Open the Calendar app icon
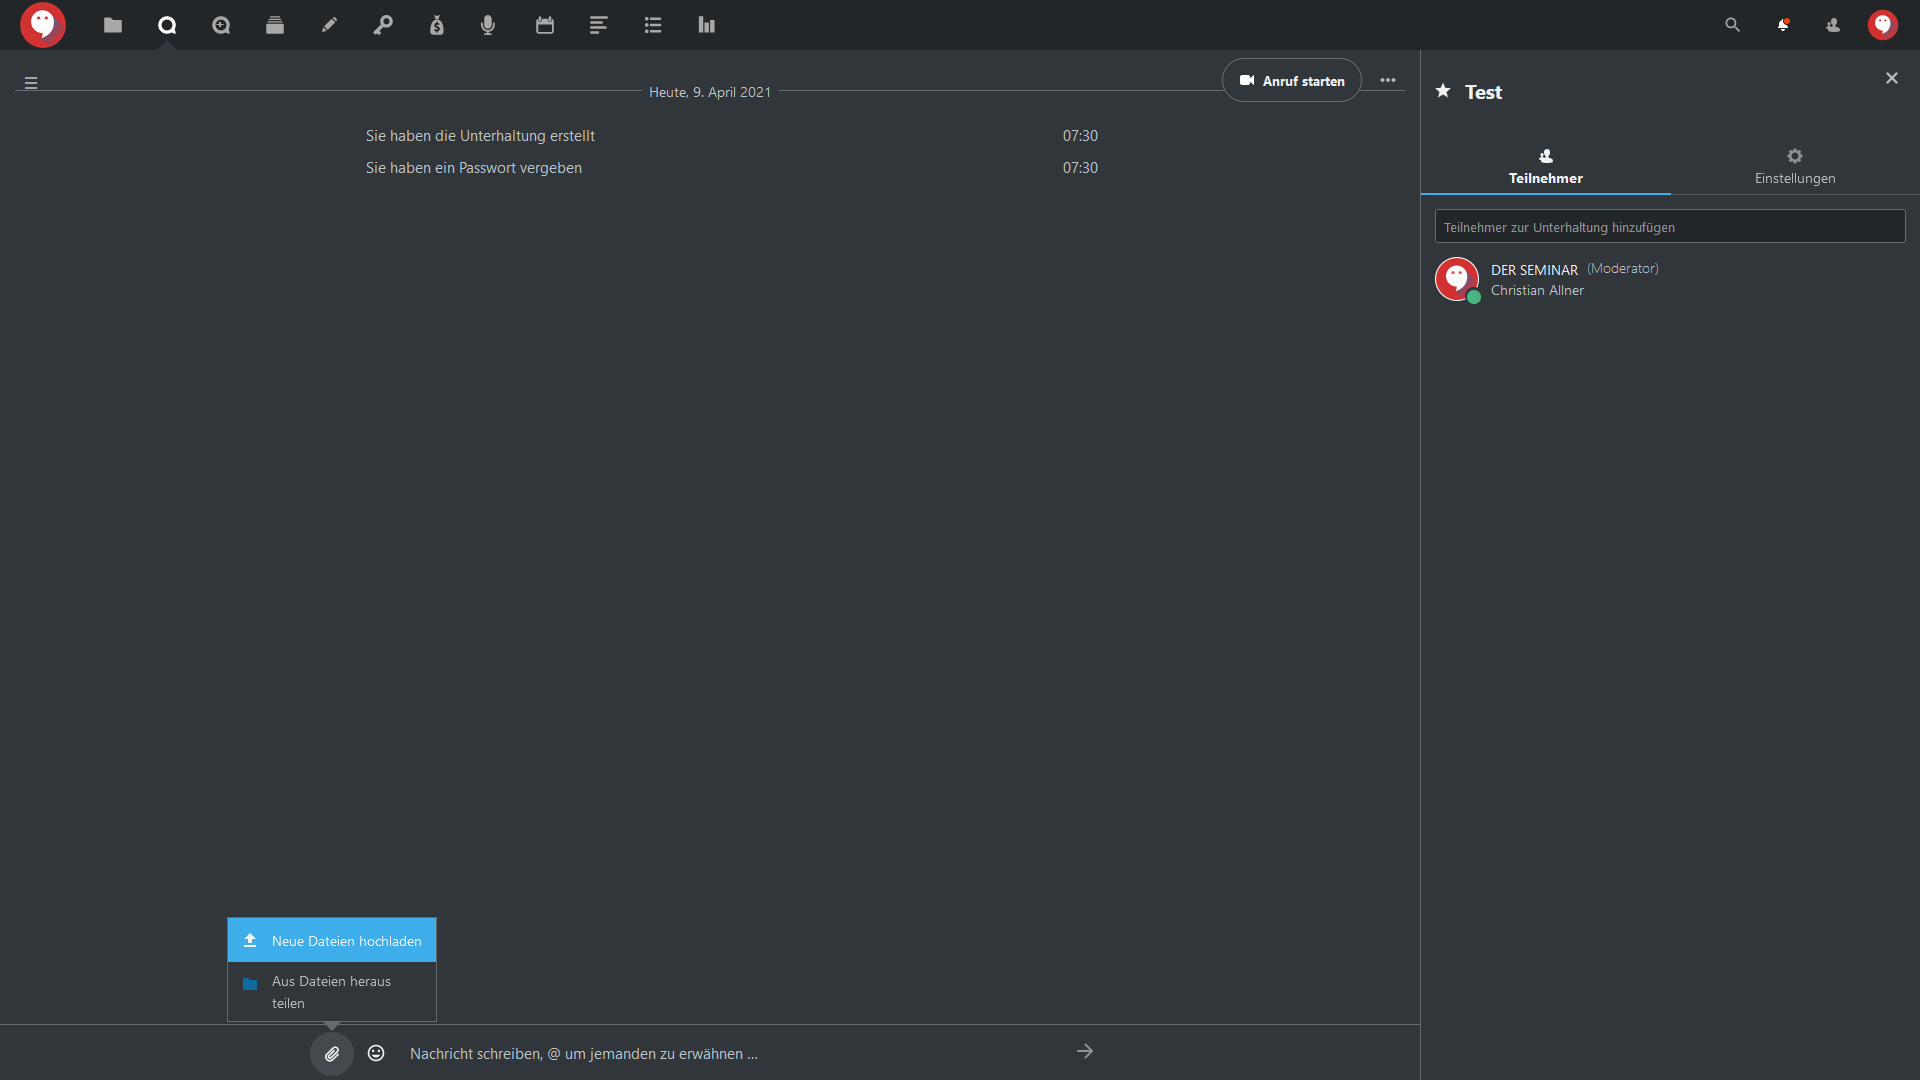This screenshot has height=1080, width=1920. point(545,25)
